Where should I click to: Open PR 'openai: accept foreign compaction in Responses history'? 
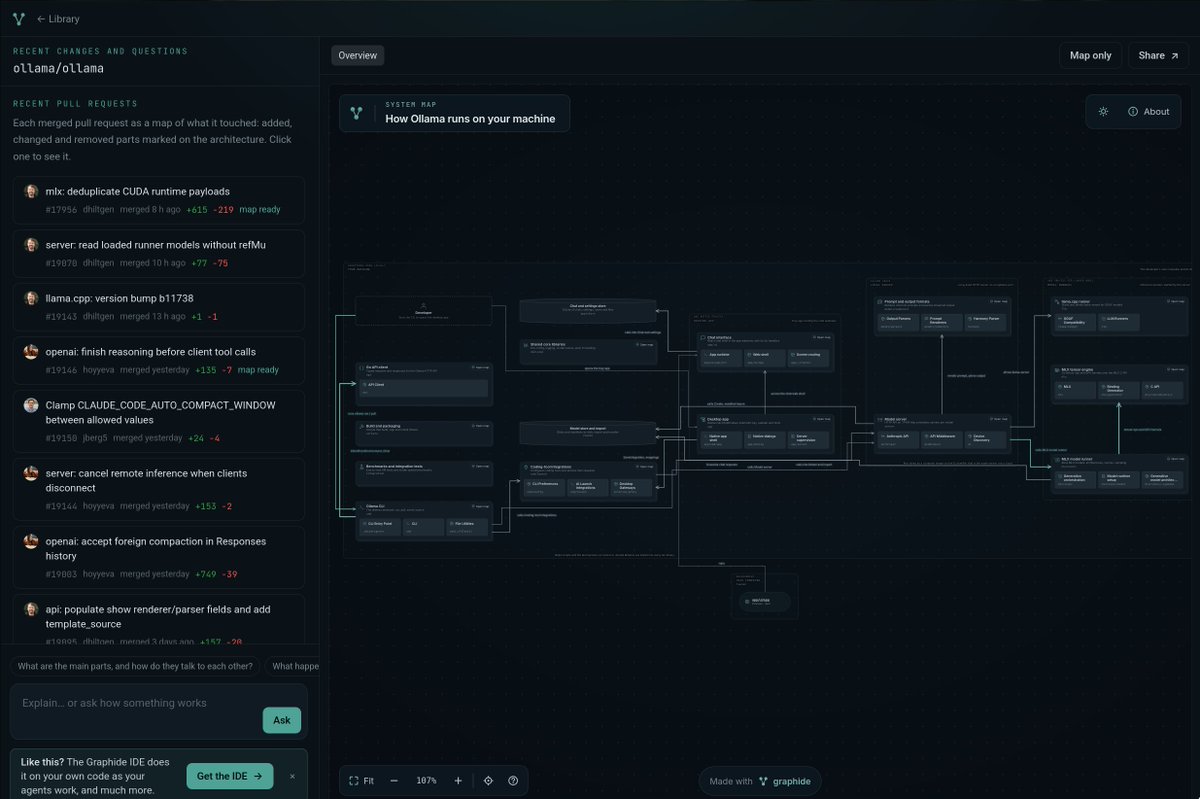pyautogui.click(x=159, y=557)
